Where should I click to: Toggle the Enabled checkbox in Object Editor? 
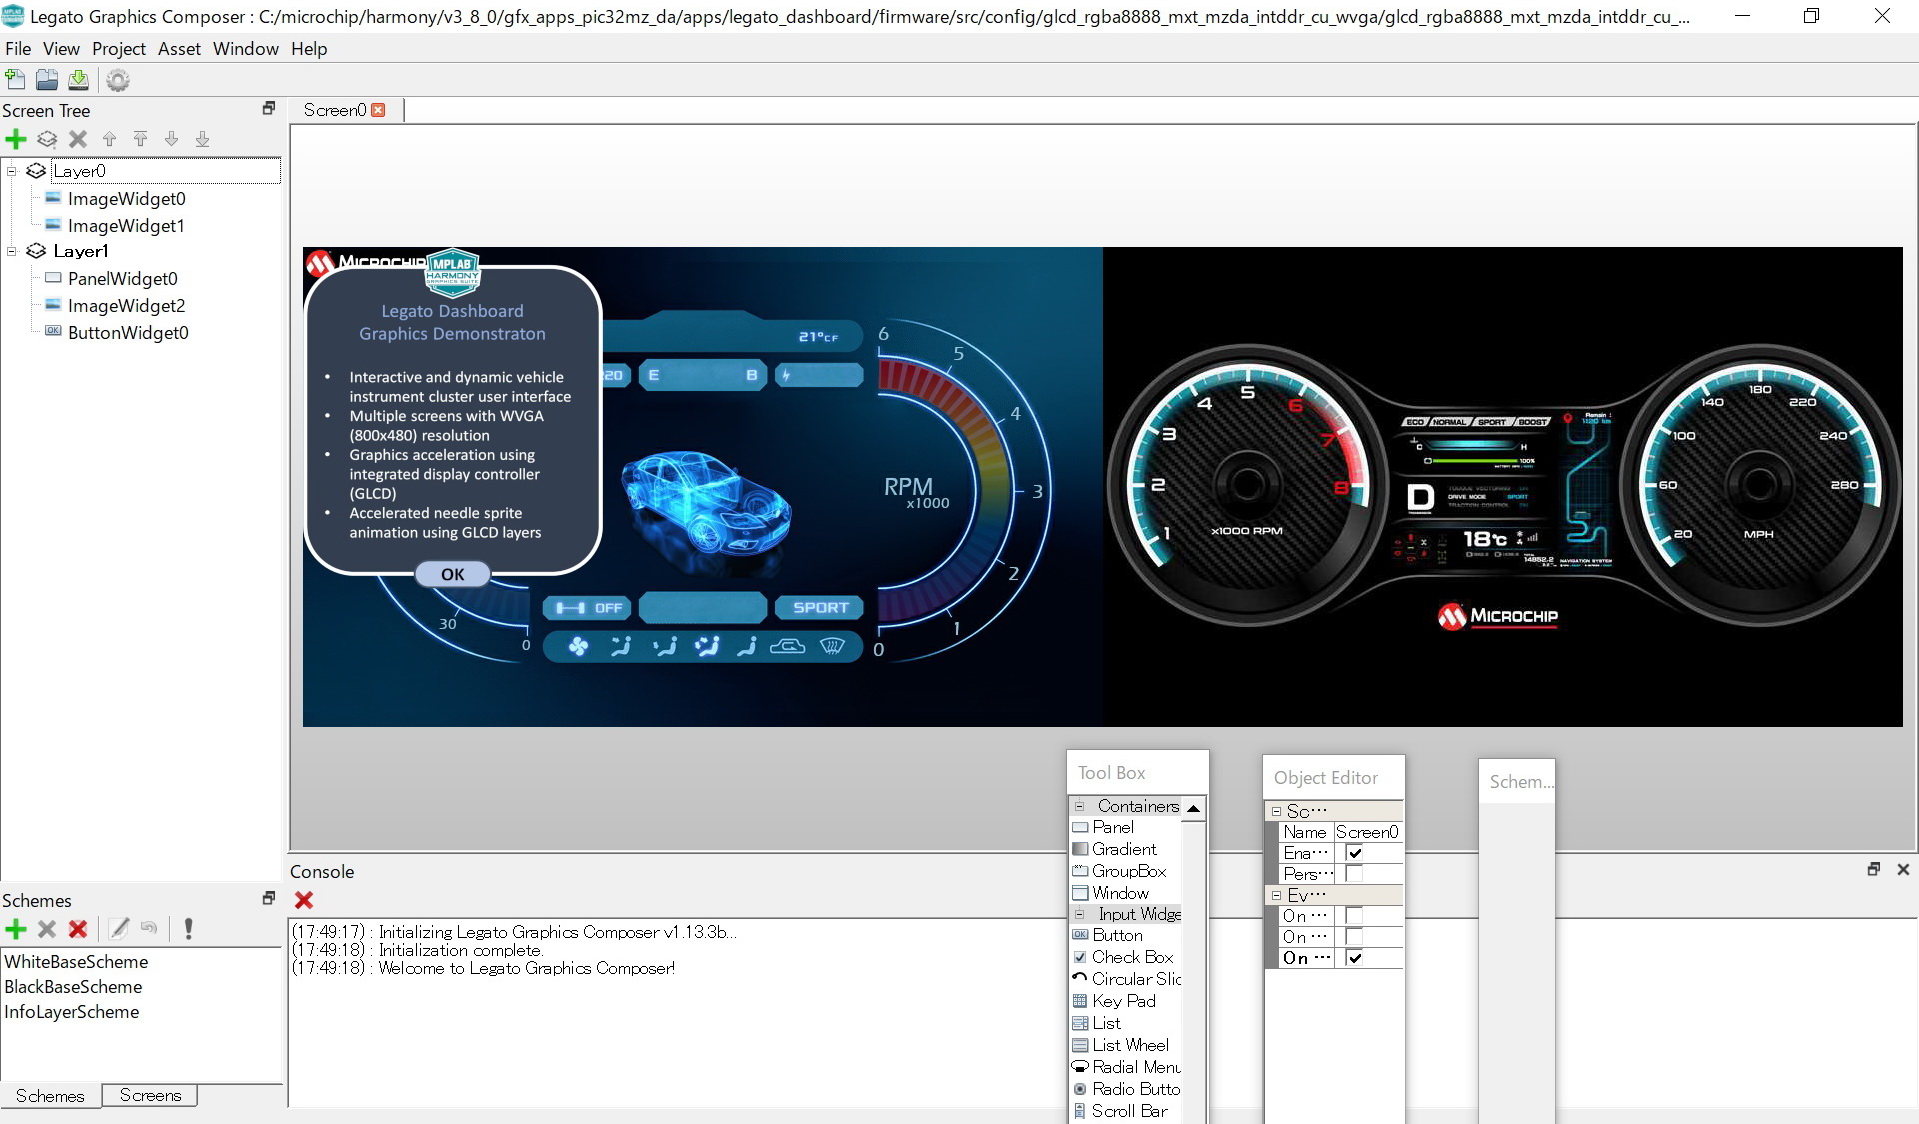click(1354, 853)
